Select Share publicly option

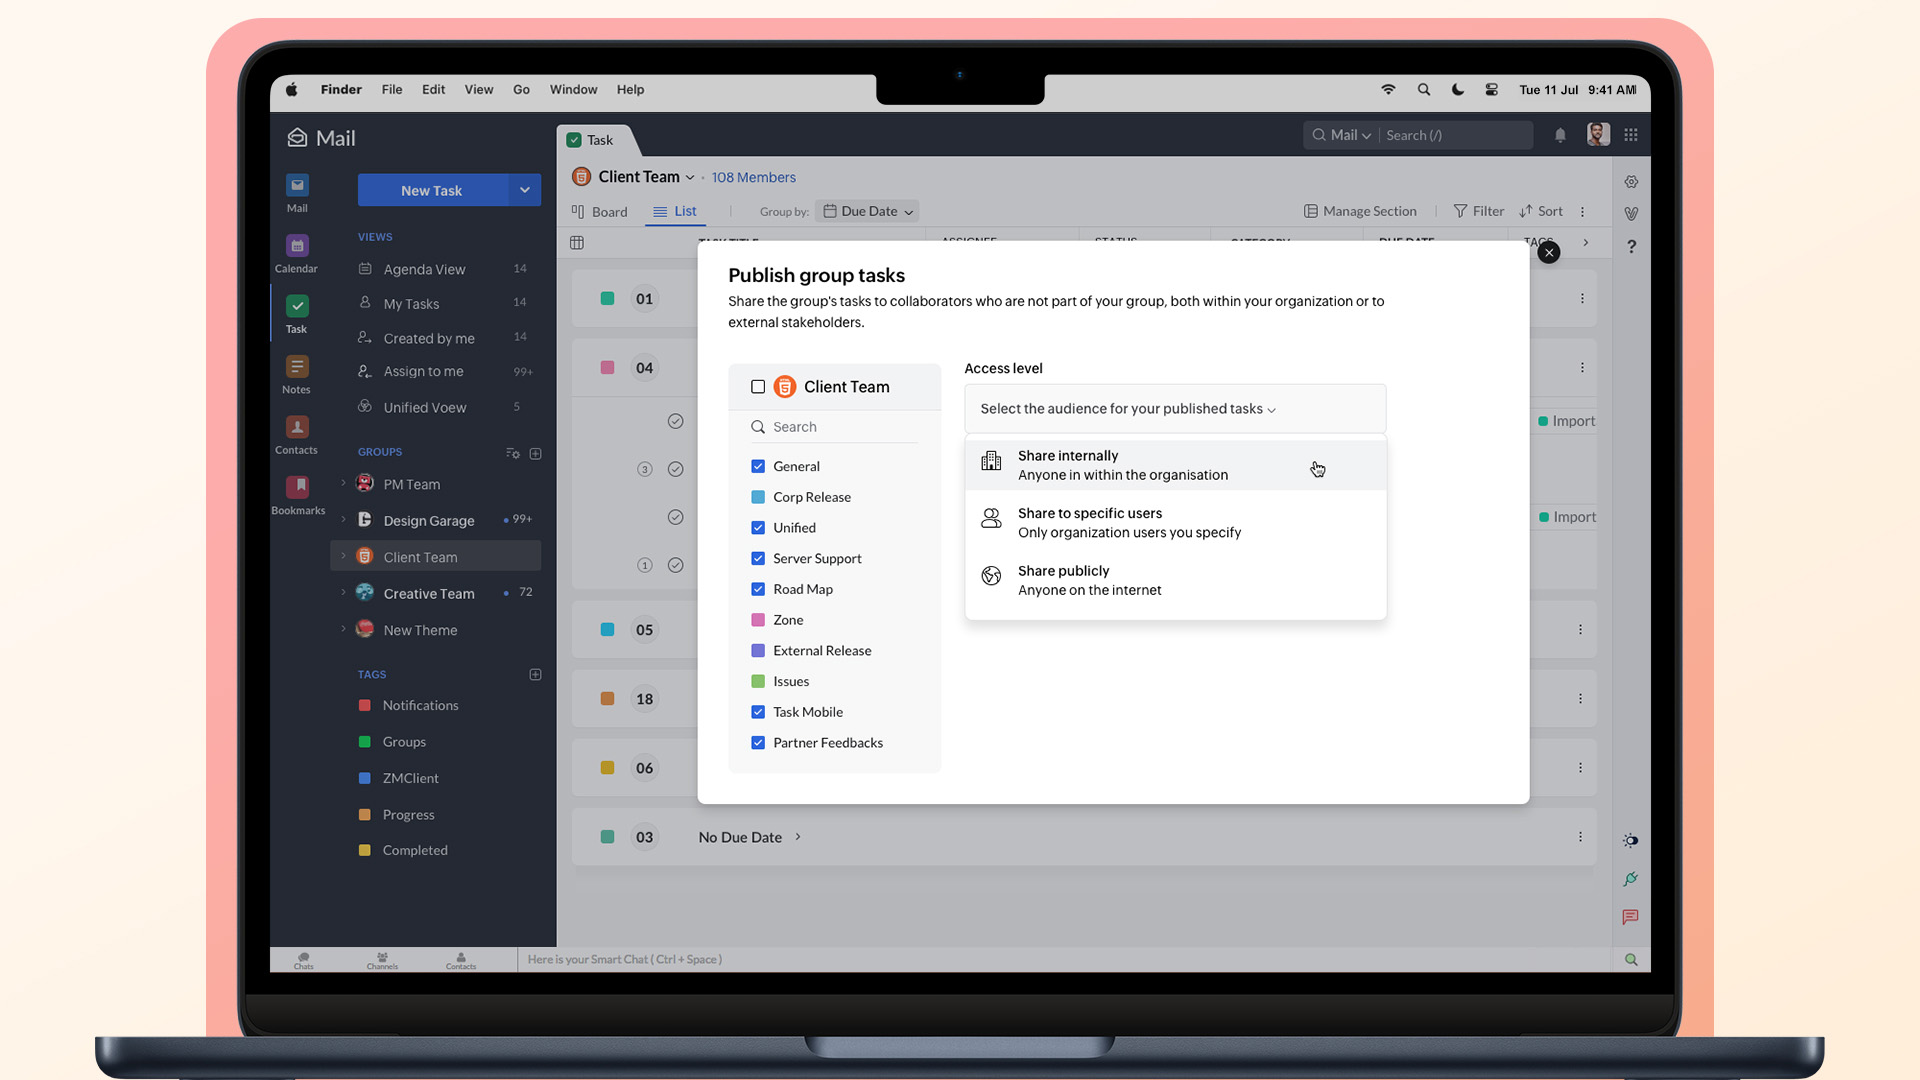coord(1175,580)
